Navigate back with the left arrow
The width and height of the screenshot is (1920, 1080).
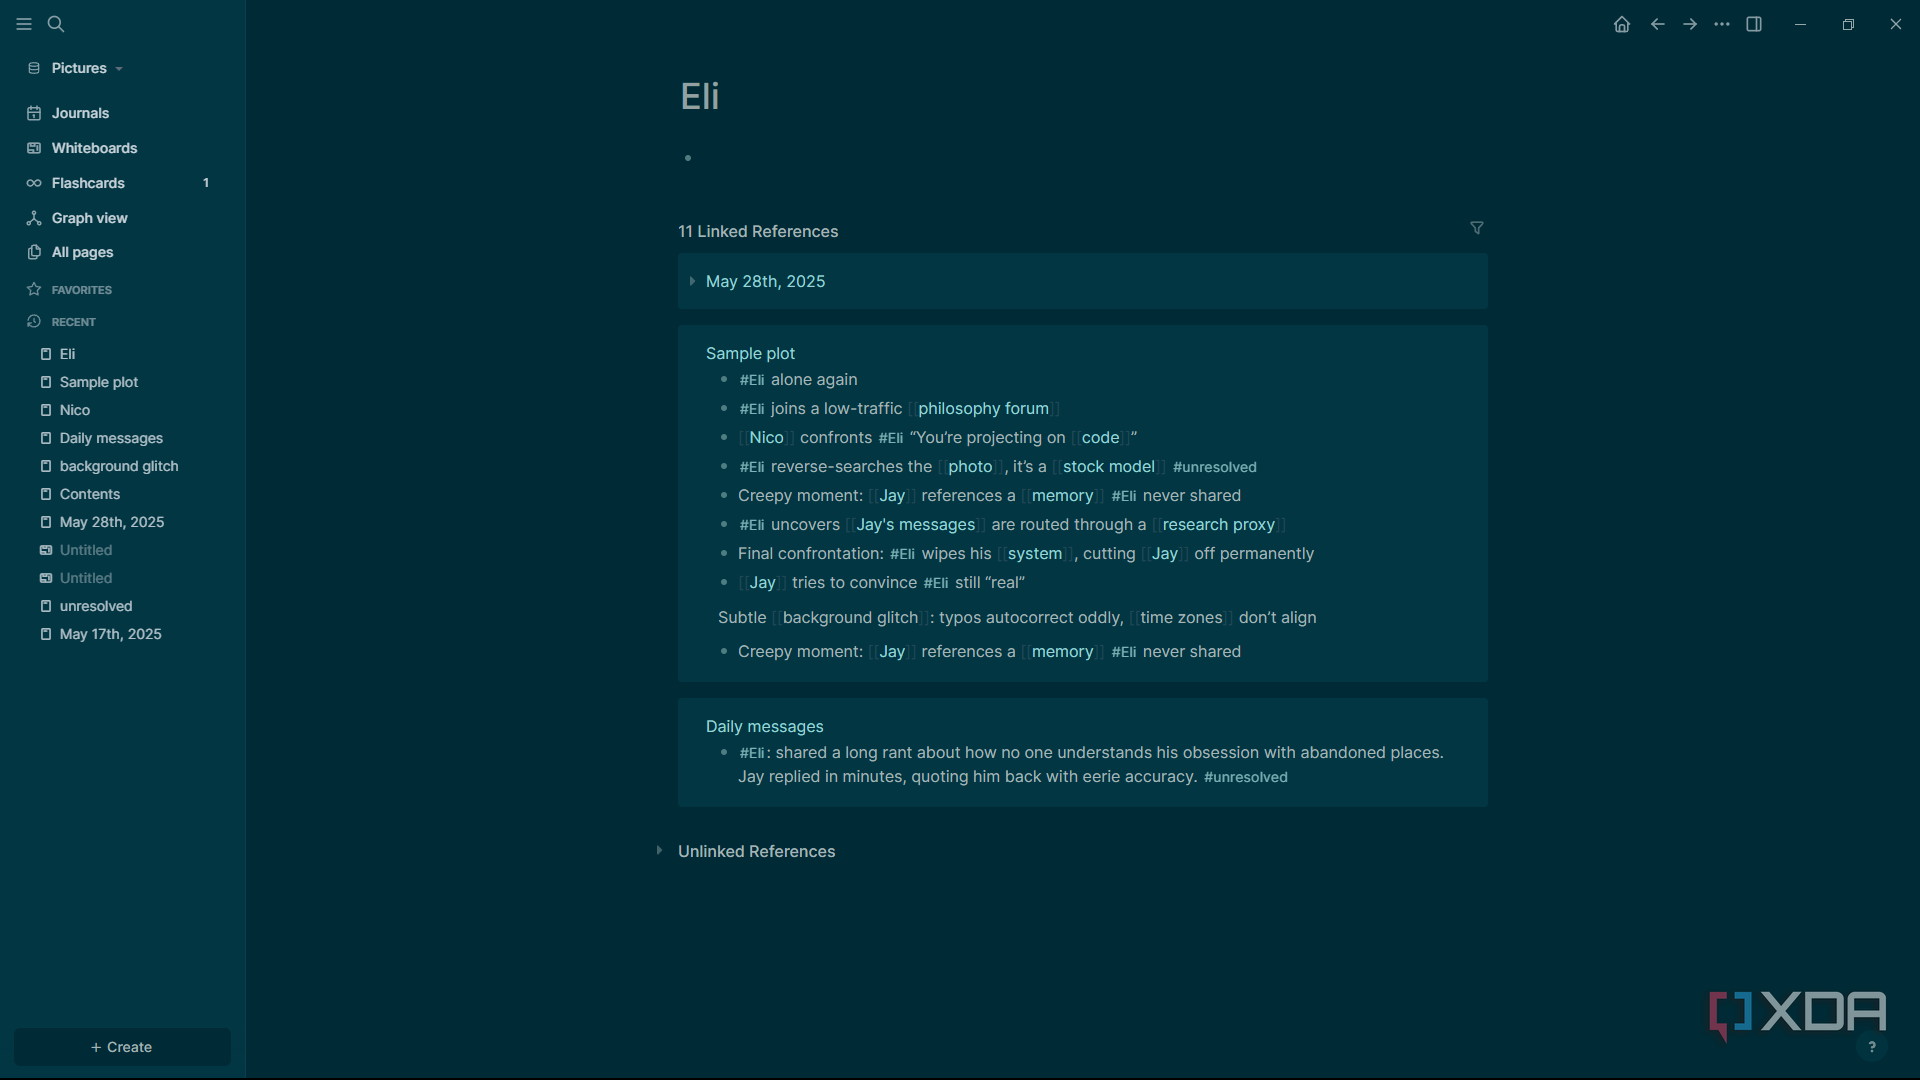tap(1658, 24)
